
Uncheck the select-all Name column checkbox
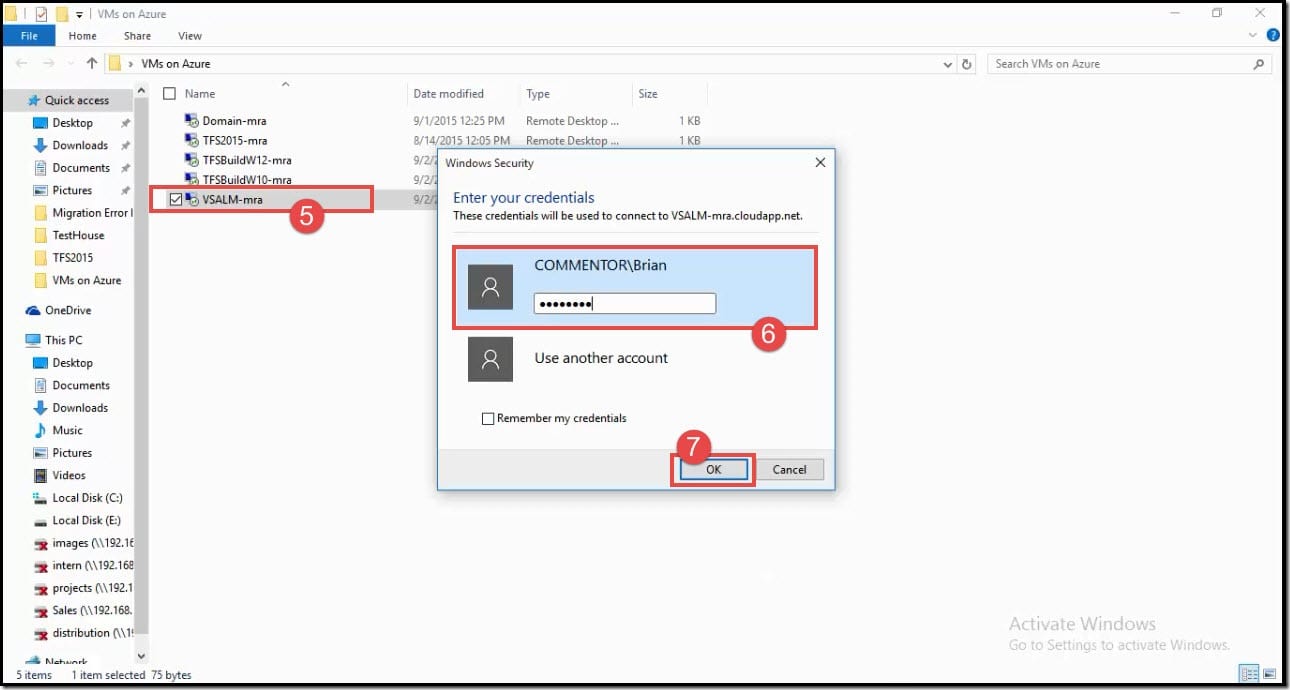coord(169,93)
